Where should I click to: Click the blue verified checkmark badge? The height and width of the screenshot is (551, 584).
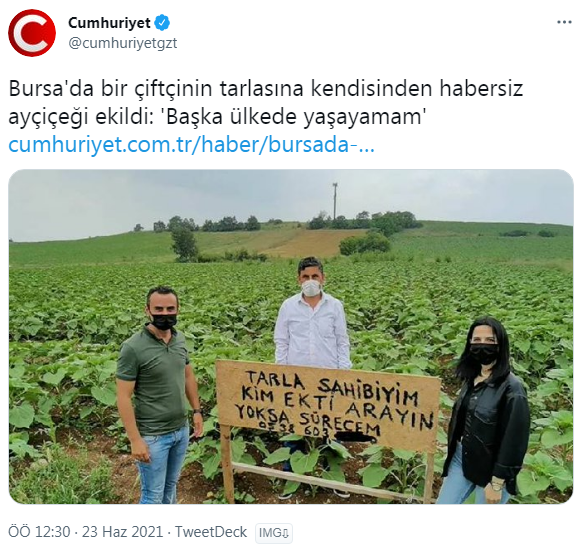pyautogui.click(x=162, y=23)
